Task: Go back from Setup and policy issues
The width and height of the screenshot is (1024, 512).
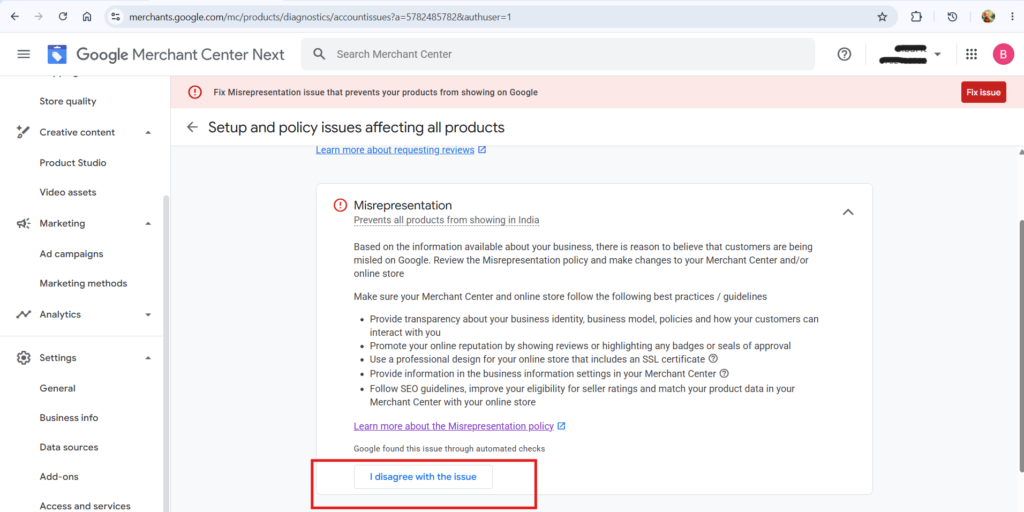Action: pyautogui.click(x=192, y=127)
